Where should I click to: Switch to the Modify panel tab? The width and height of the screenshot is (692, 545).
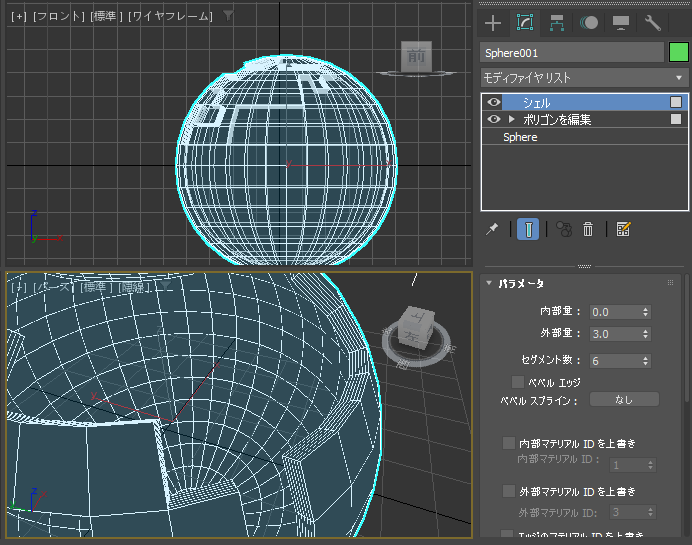pos(525,23)
